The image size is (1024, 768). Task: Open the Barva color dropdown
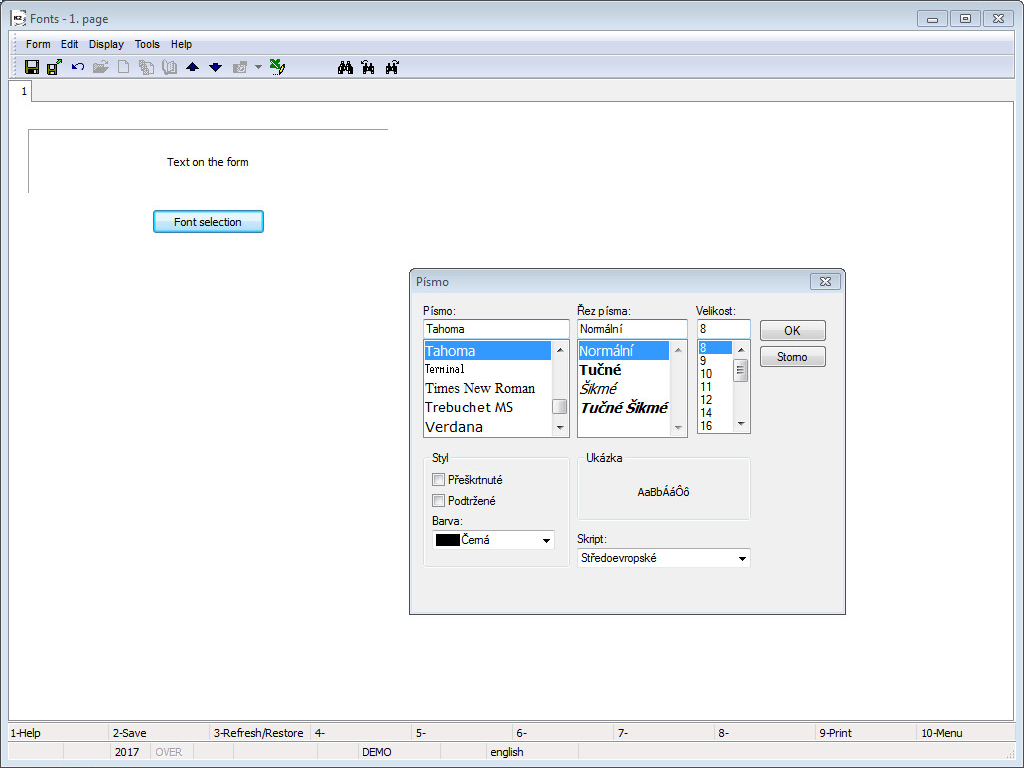point(546,540)
